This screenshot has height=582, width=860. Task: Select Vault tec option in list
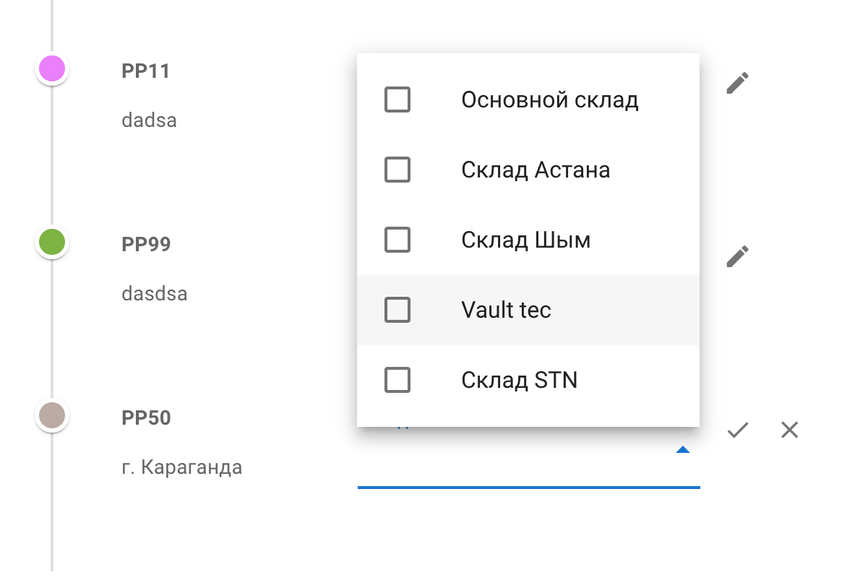tap(506, 310)
